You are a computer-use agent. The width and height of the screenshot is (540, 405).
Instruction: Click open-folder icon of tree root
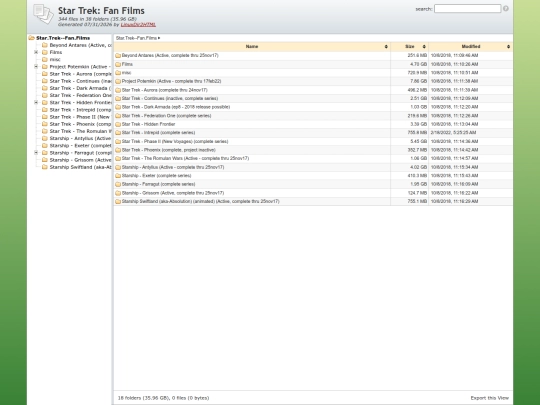(32, 38)
